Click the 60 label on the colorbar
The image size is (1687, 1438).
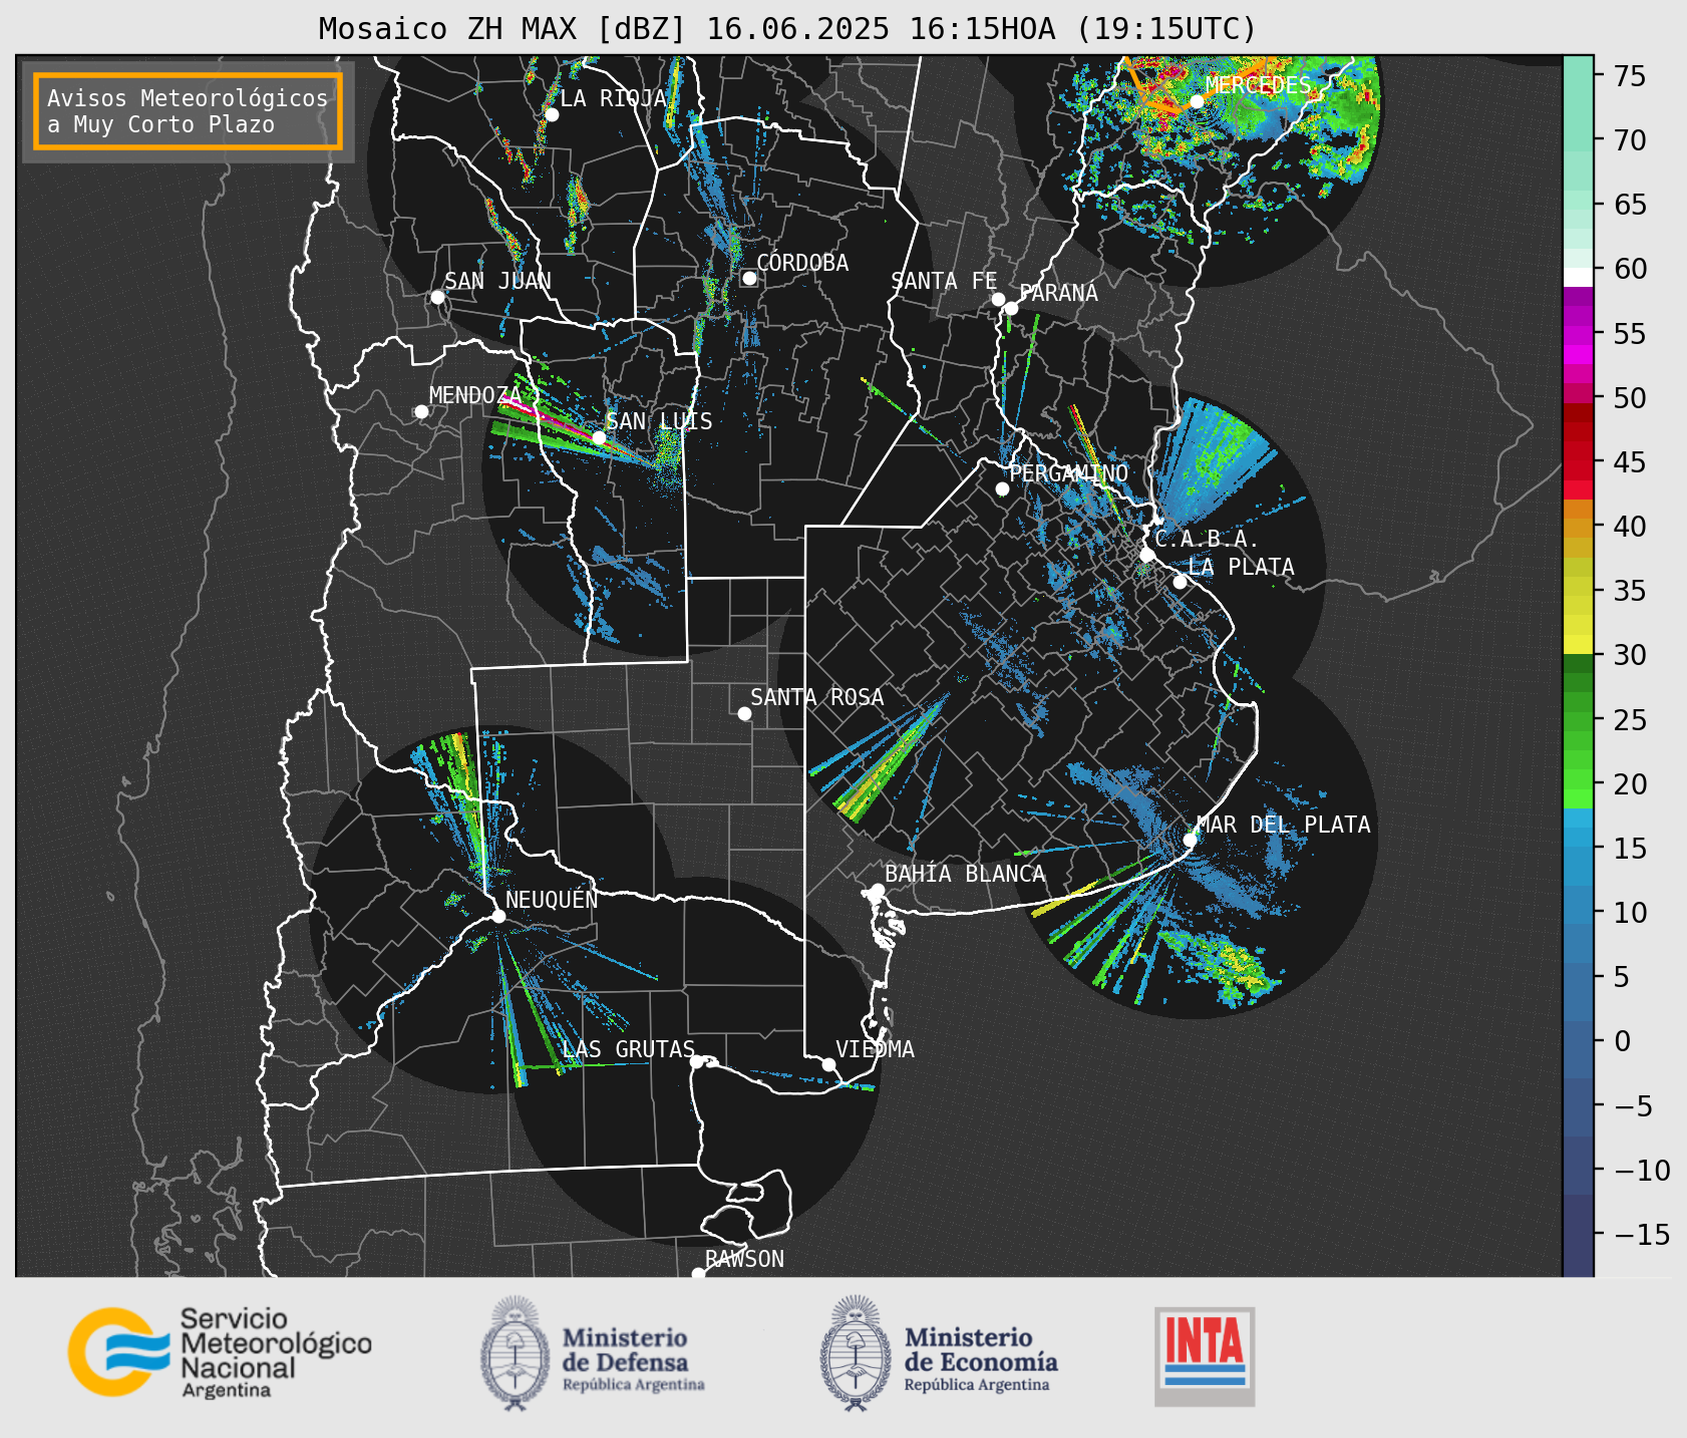[1630, 269]
